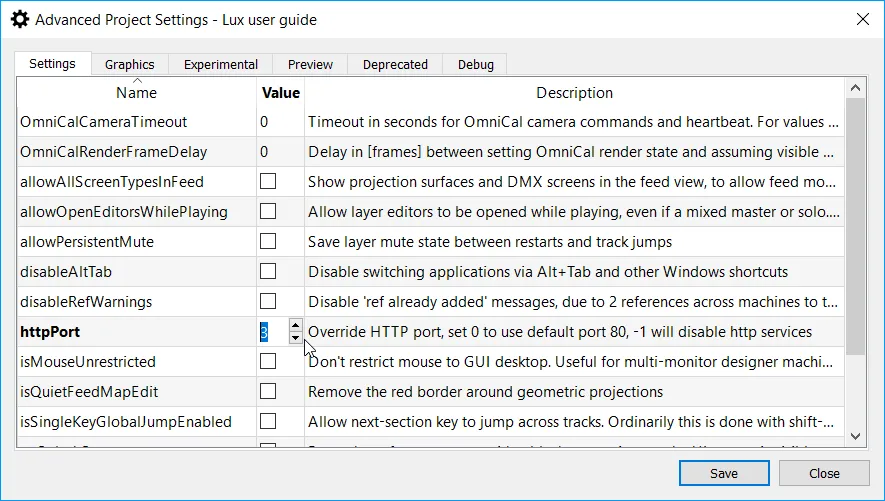The image size is (885, 501).
Task: Check the disableRefWarnings checkbox
Action: 268,301
